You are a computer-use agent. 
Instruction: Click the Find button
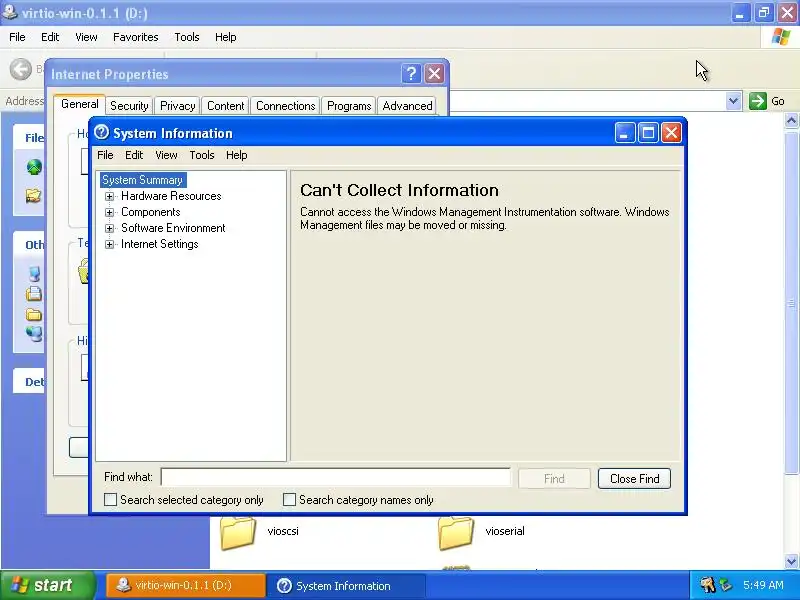point(554,479)
